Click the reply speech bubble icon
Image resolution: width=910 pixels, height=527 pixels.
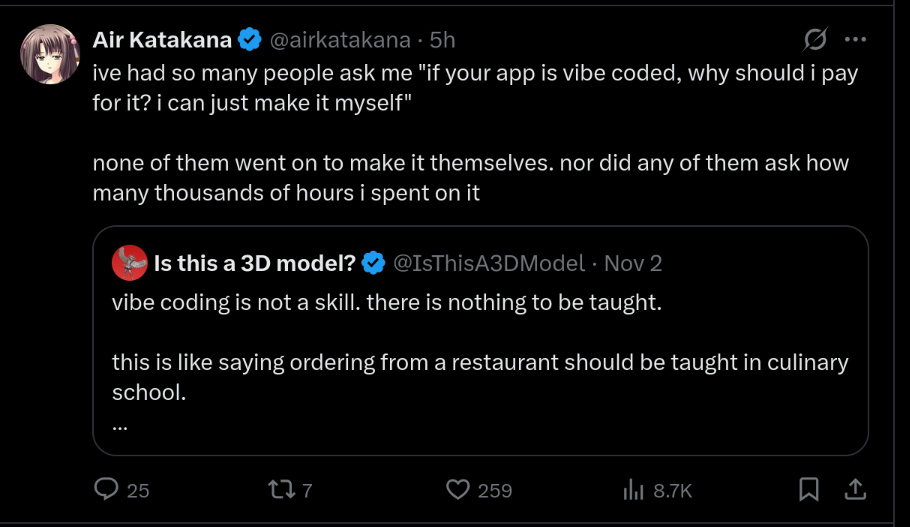pyautogui.click(x=107, y=489)
